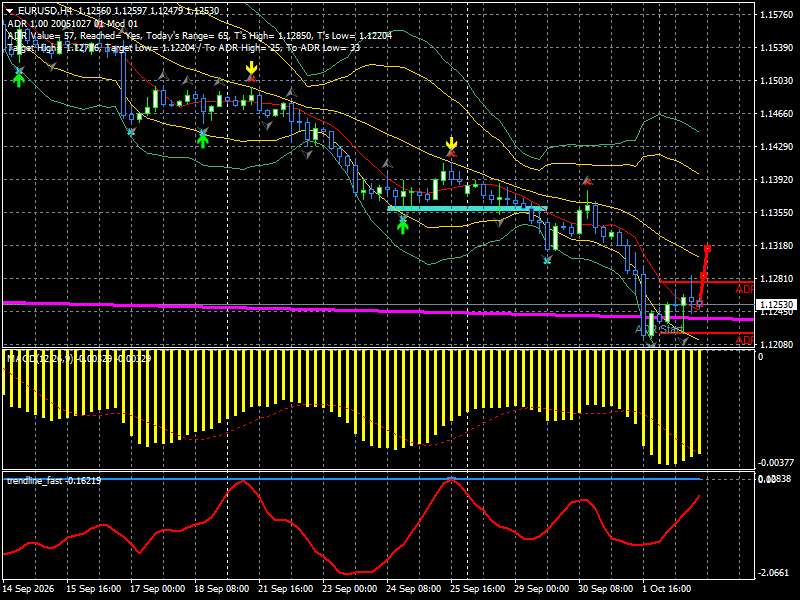The height and width of the screenshot is (600, 800).
Task: Click the '15 Sep 16:00' time label
Action: pos(93,589)
